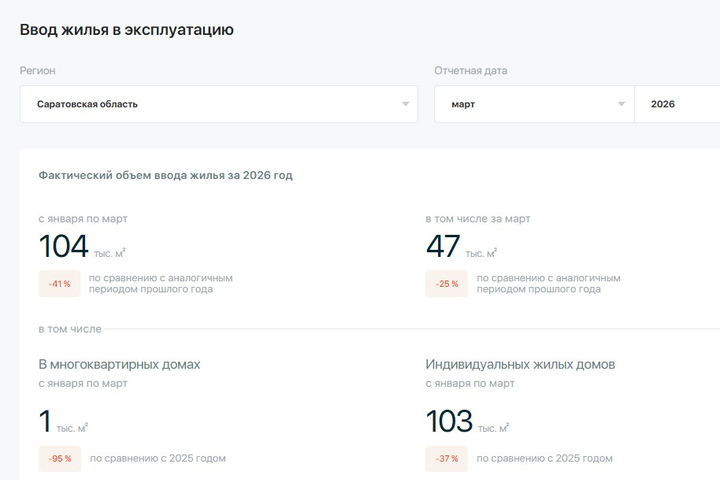Click the 1 тыс. м² apartment buildings value

click(x=45, y=422)
